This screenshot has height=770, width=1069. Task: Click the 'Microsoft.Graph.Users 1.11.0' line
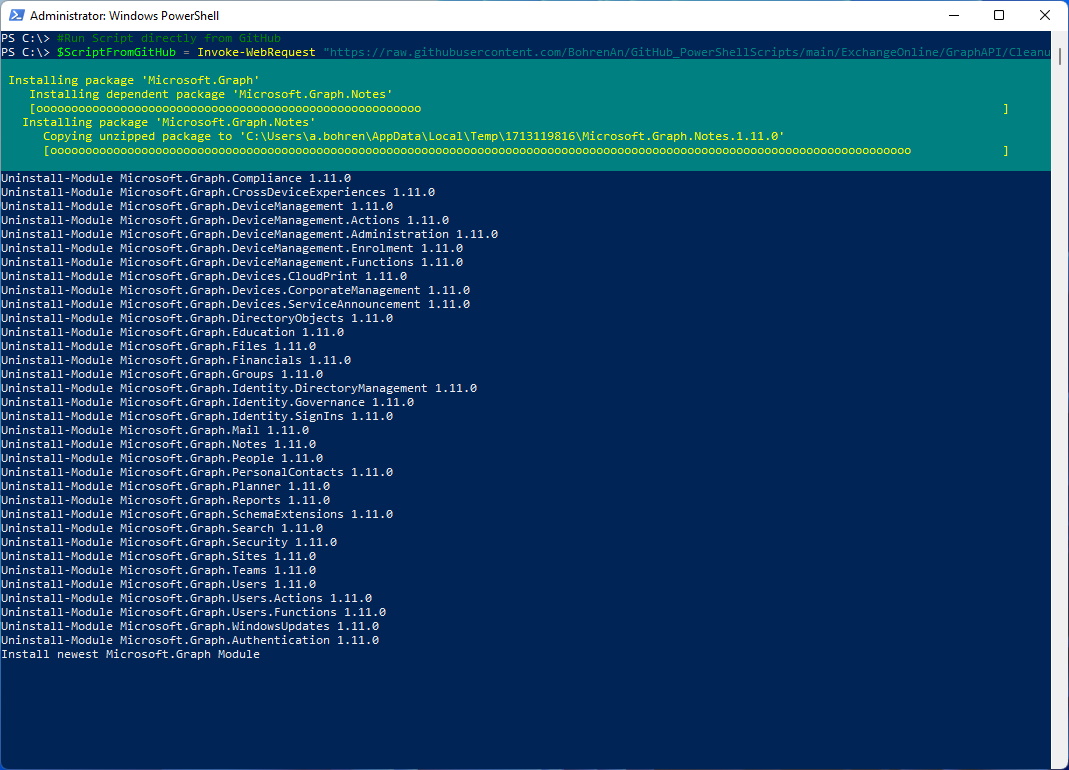159,584
